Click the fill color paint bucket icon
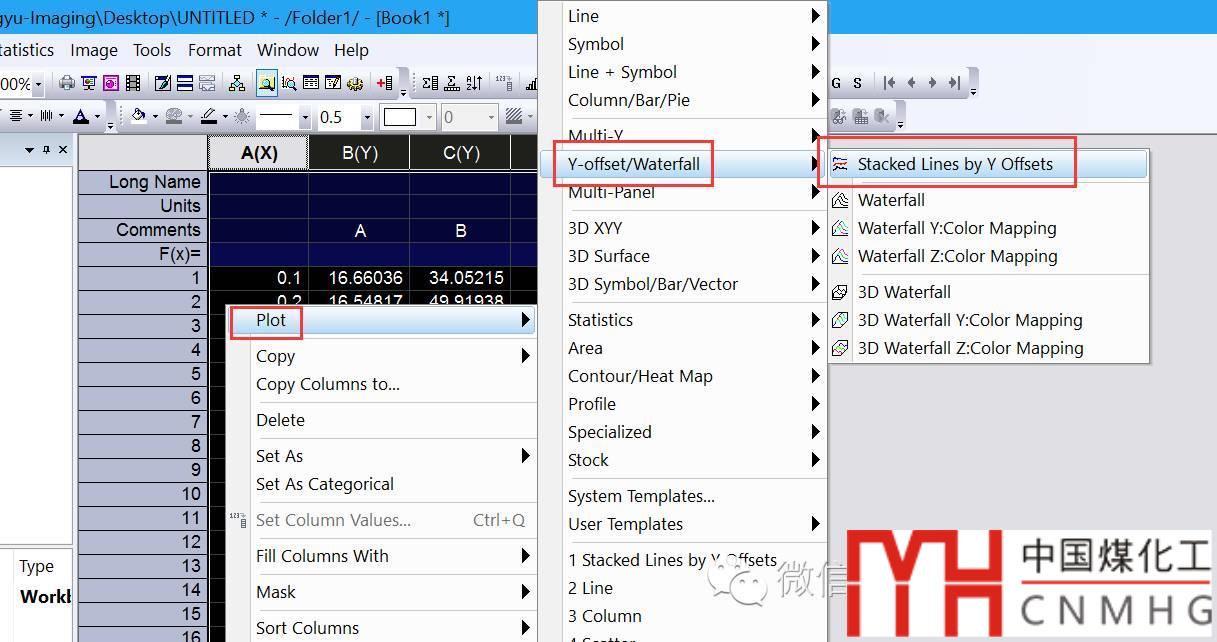The image size is (1217, 642). click(x=139, y=116)
